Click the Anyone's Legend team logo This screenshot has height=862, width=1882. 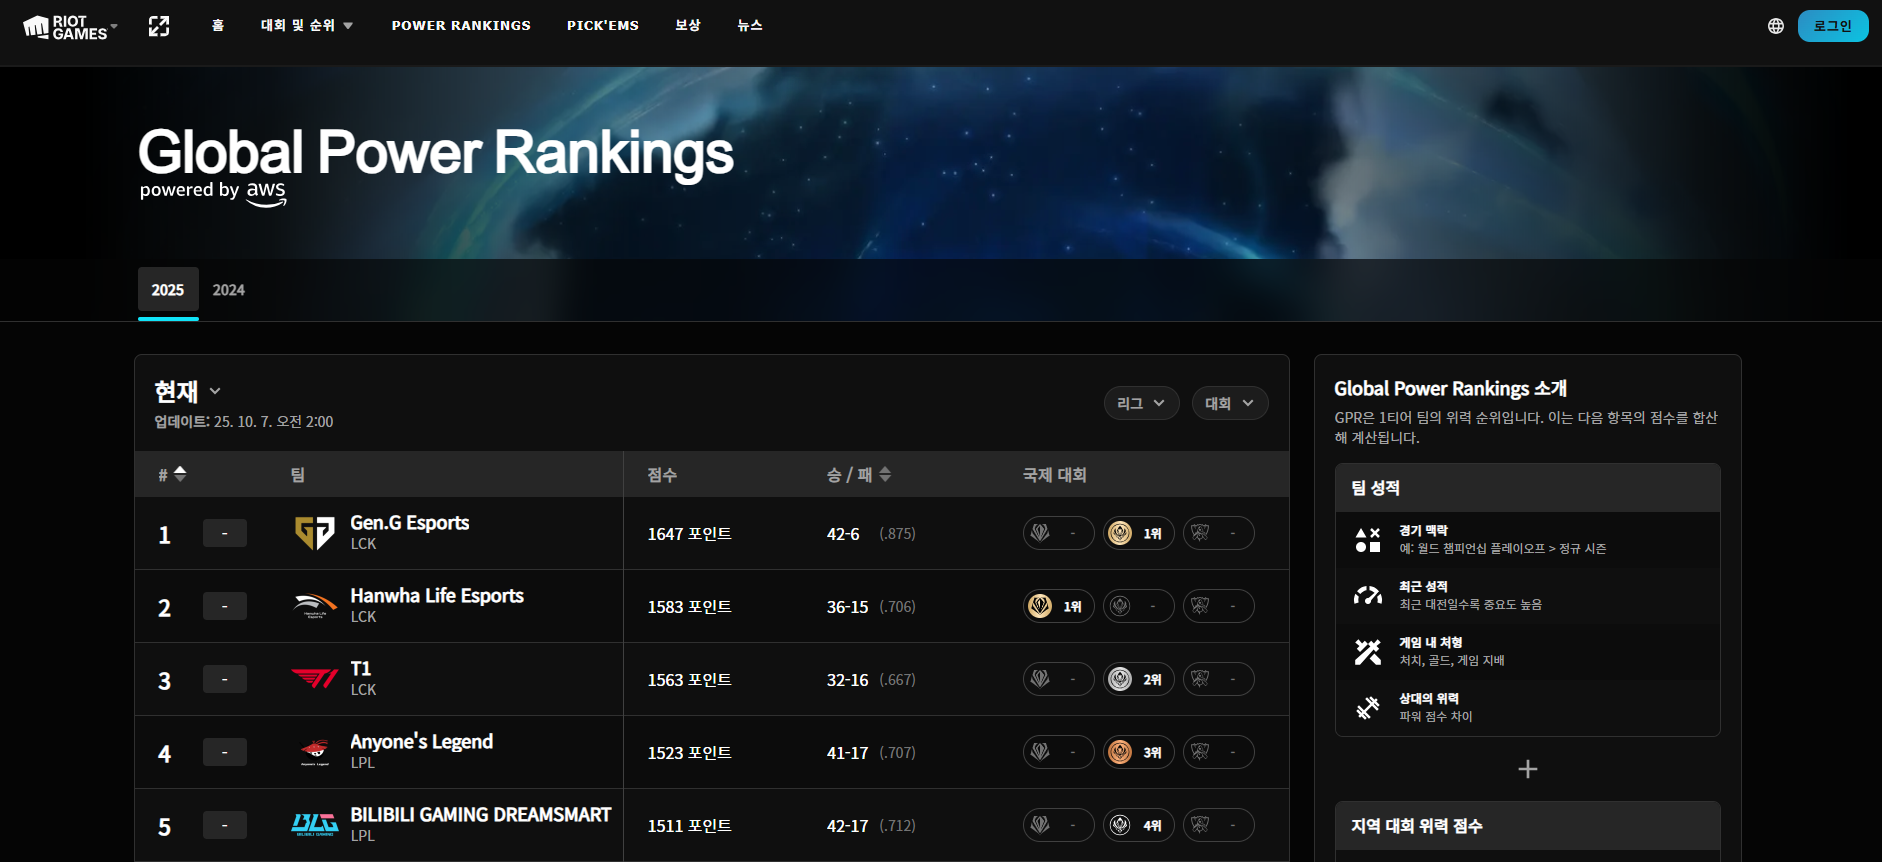[x=315, y=752]
